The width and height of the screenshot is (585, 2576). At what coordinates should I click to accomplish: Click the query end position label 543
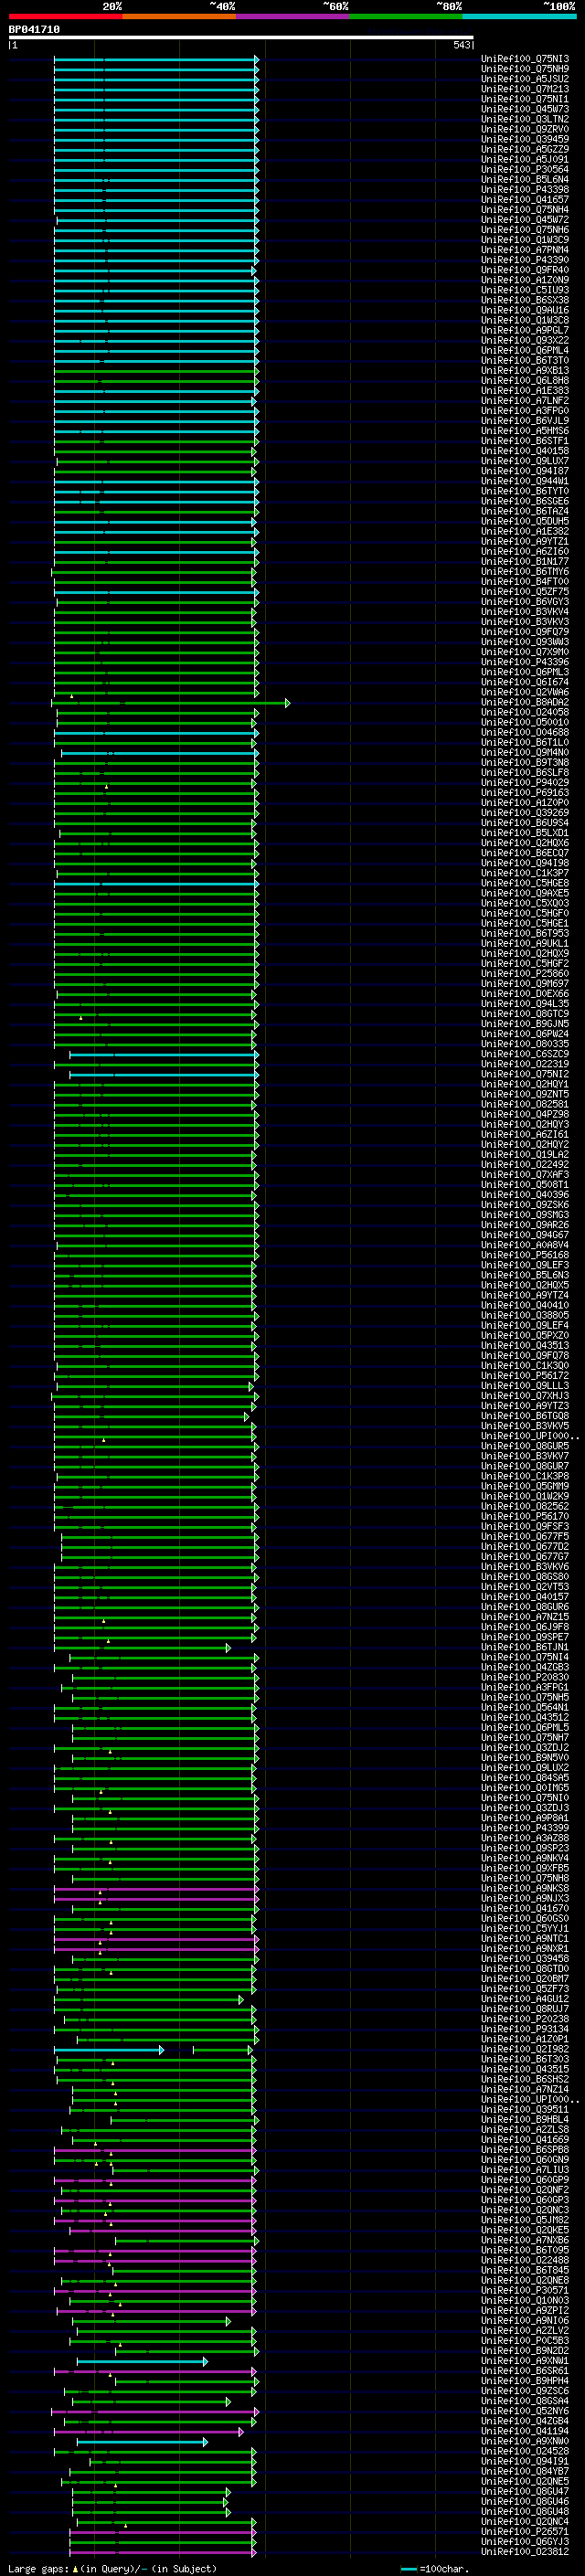(461, 45)
